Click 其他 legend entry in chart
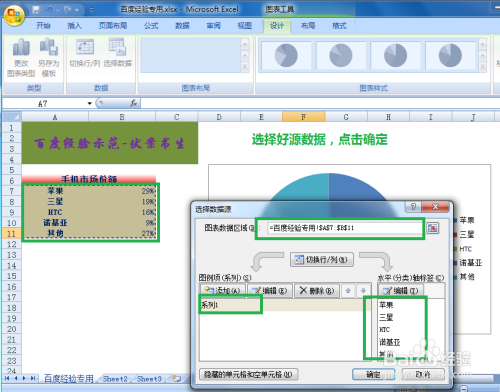The image size is (500, 392). (467, 277)
